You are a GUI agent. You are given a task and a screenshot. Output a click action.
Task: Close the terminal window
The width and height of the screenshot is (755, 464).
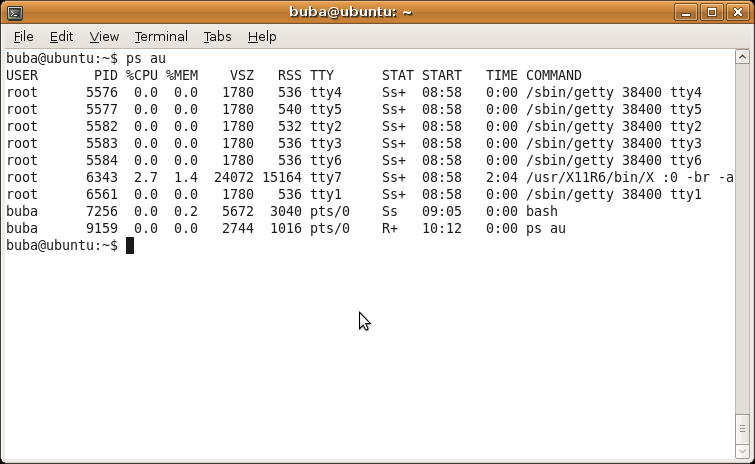click(x=738, y=12)
